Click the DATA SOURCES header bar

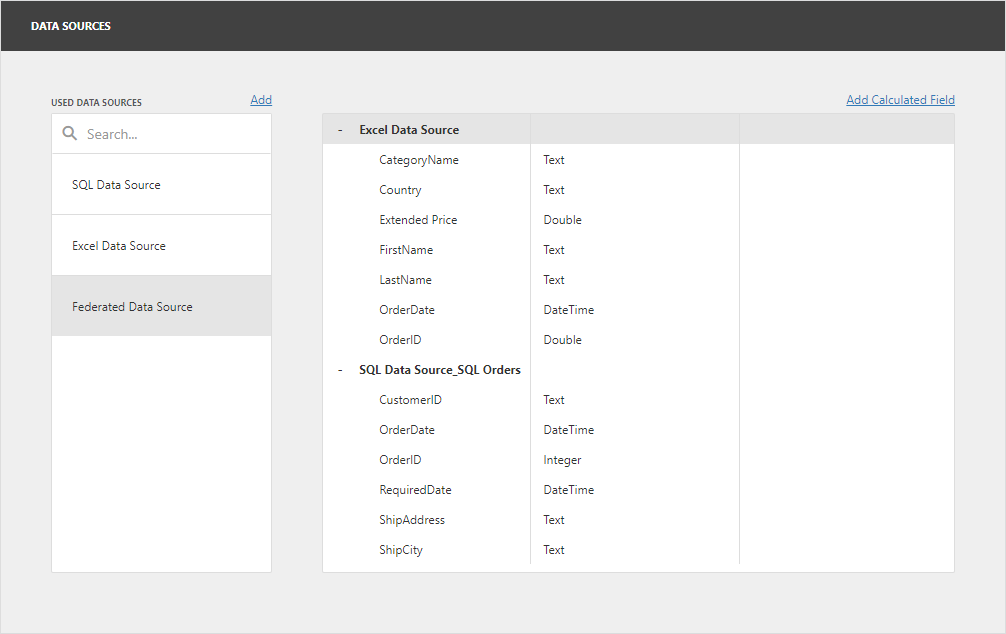(x=71, y=25)
